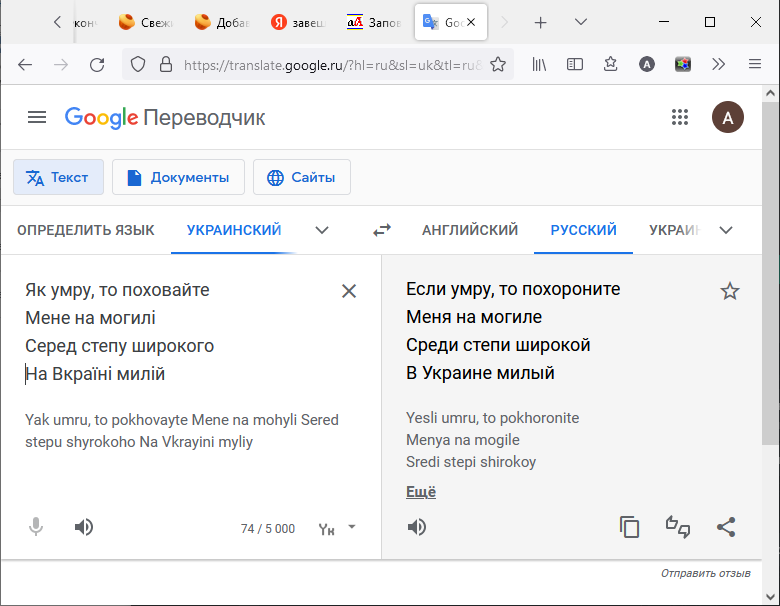The width and height of the screenshot is (780, 606).
Task: Select the Английский target language tab
Action: pyautogui.click(x=470, y=230)
